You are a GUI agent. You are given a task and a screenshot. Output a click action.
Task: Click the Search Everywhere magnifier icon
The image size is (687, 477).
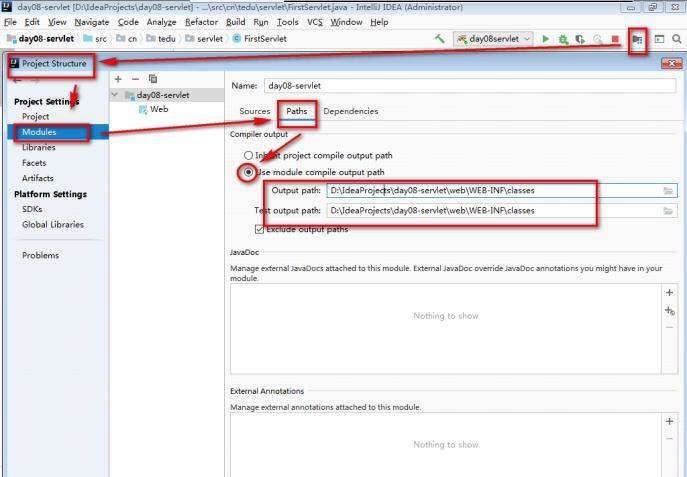(x=676, y=39)
